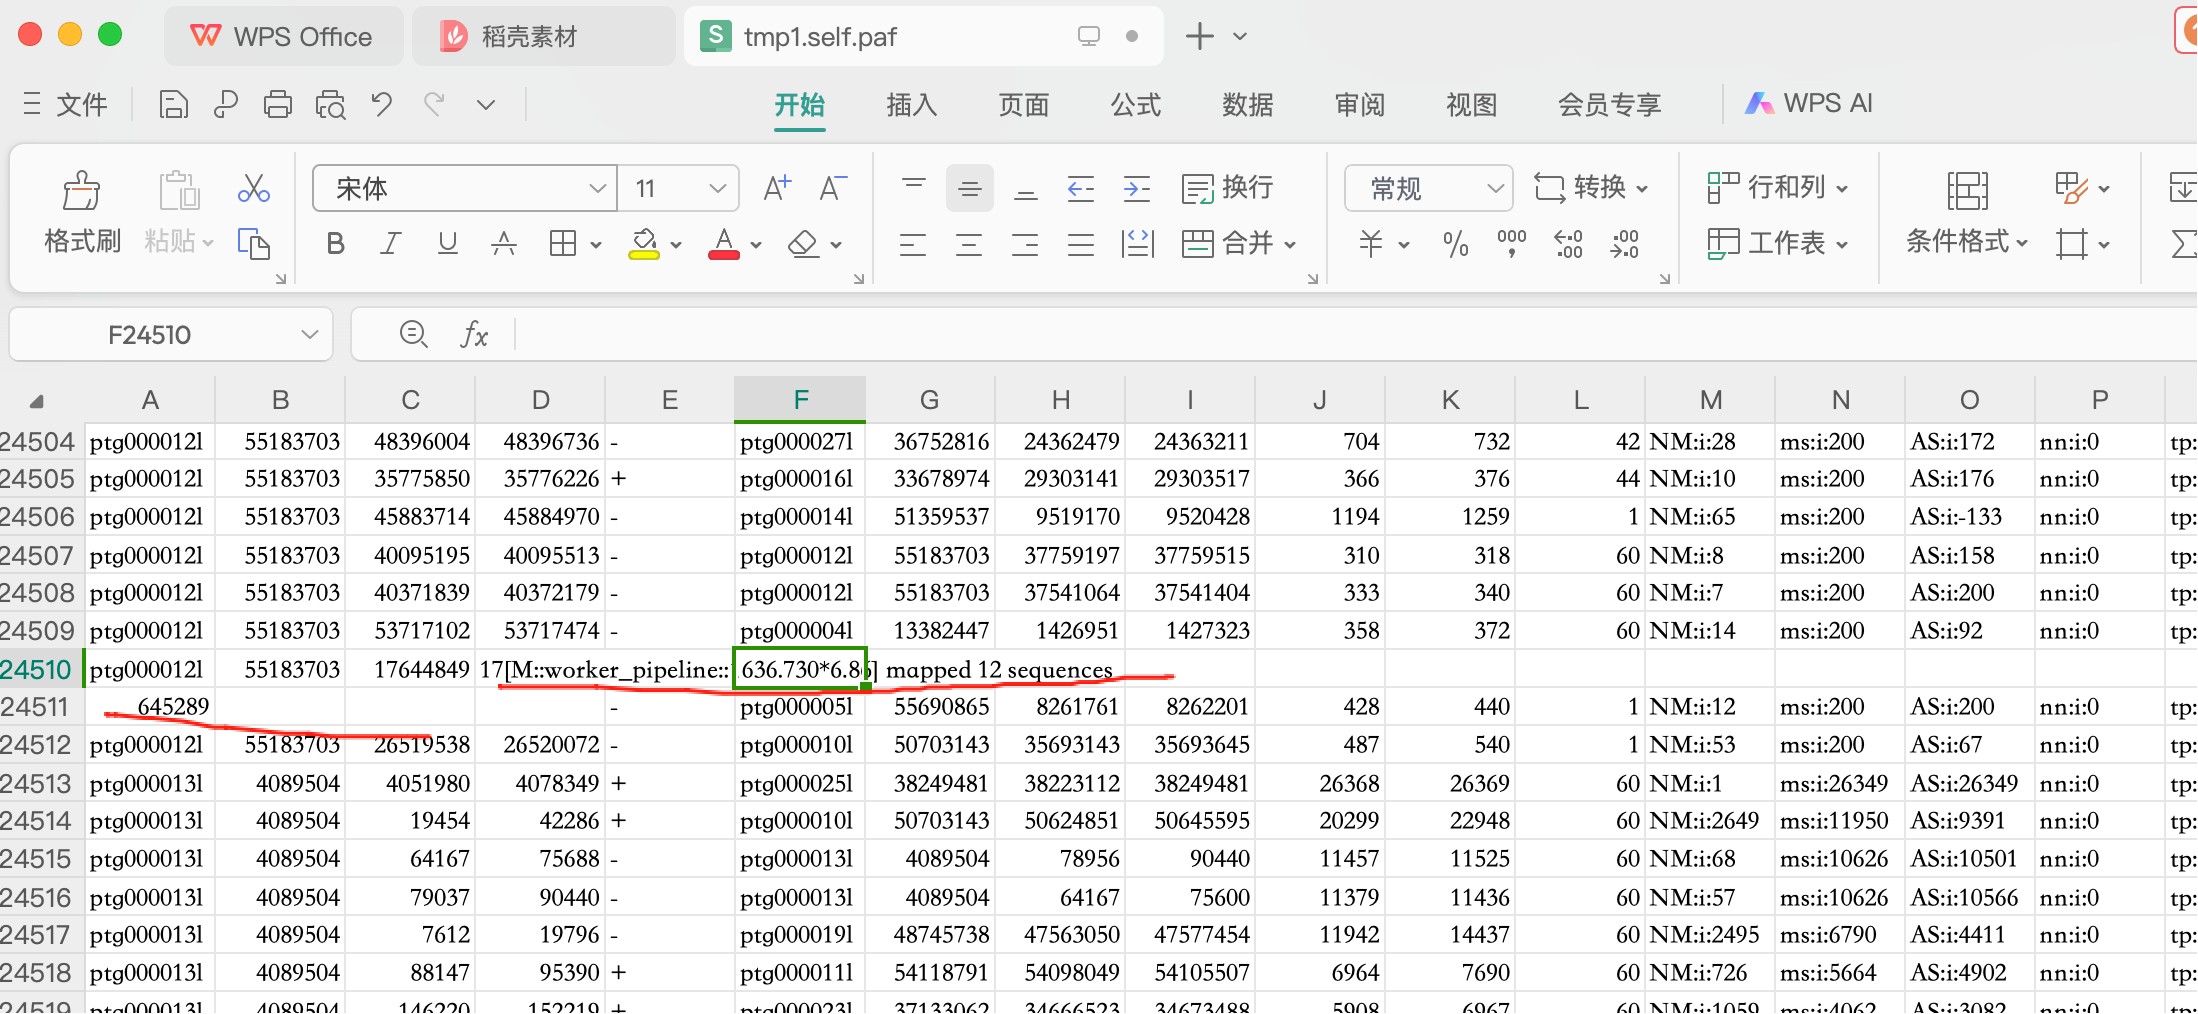Click the distributed alignment icon
This screenshot has width=2198, height=1014.
(1137, 244)
